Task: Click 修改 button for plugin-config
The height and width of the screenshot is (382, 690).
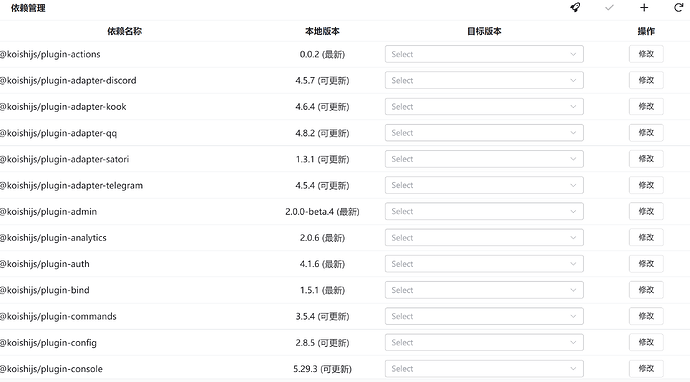Action: [x=646, y=342]
